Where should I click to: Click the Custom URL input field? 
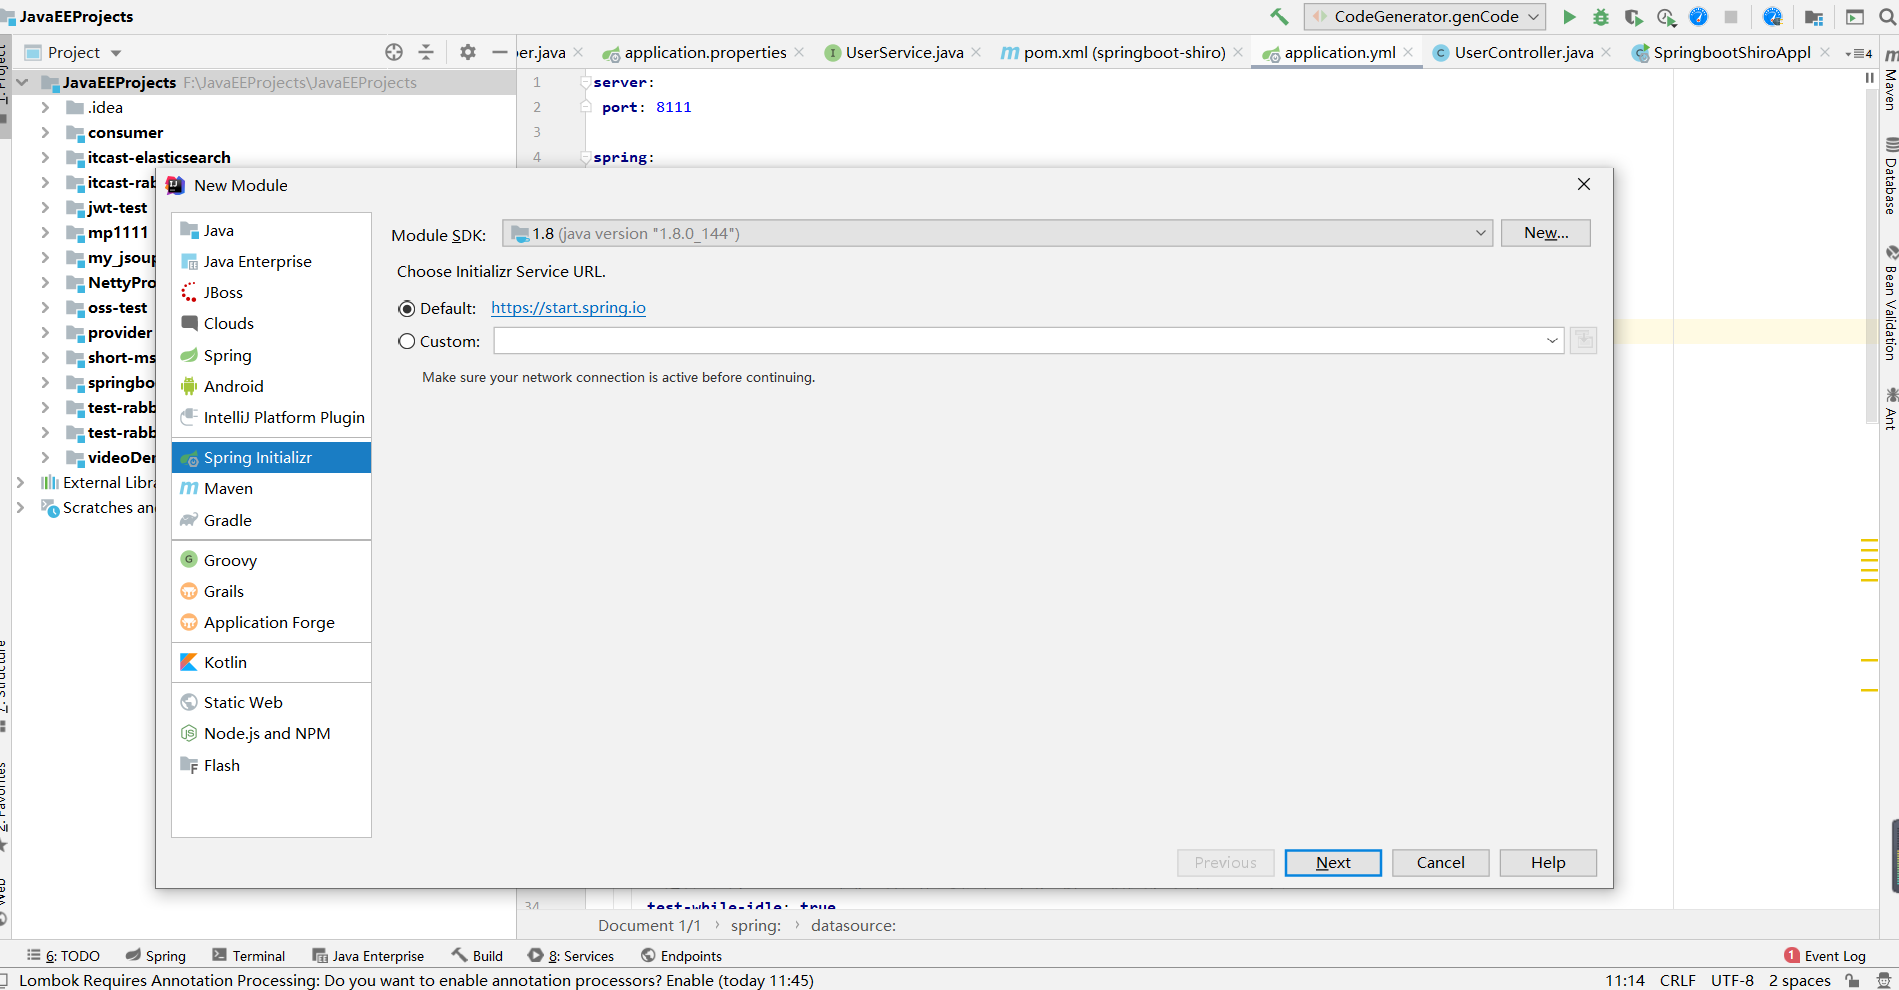click(1018, 341)
